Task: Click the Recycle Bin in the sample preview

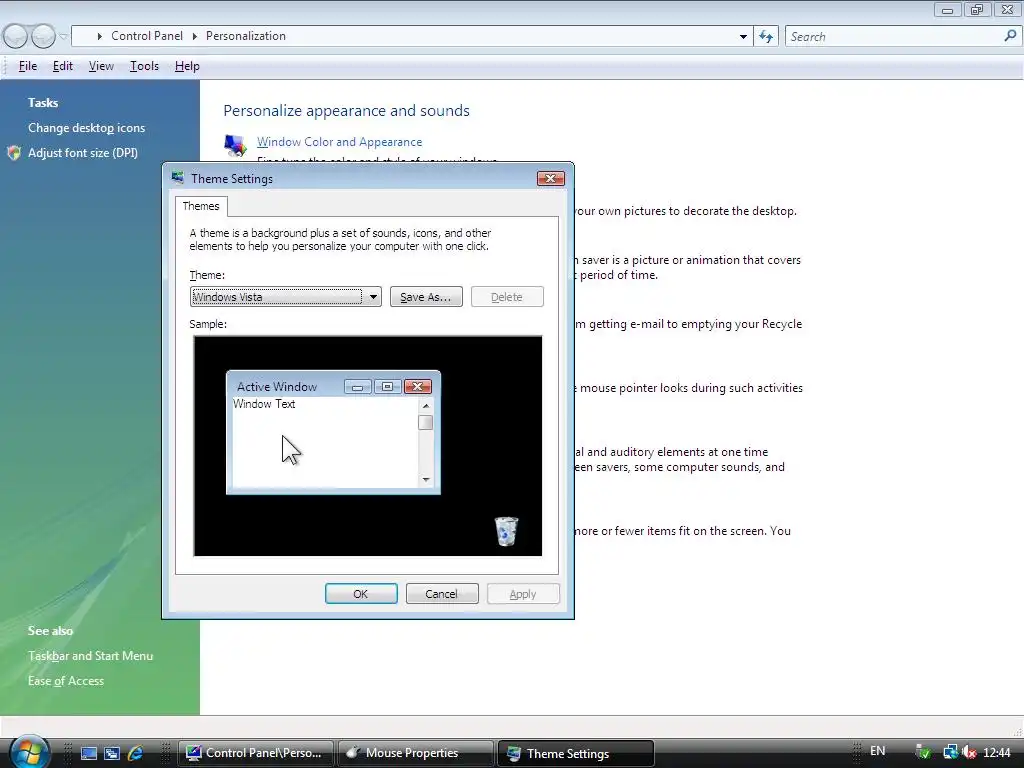Action: [506, 531]
